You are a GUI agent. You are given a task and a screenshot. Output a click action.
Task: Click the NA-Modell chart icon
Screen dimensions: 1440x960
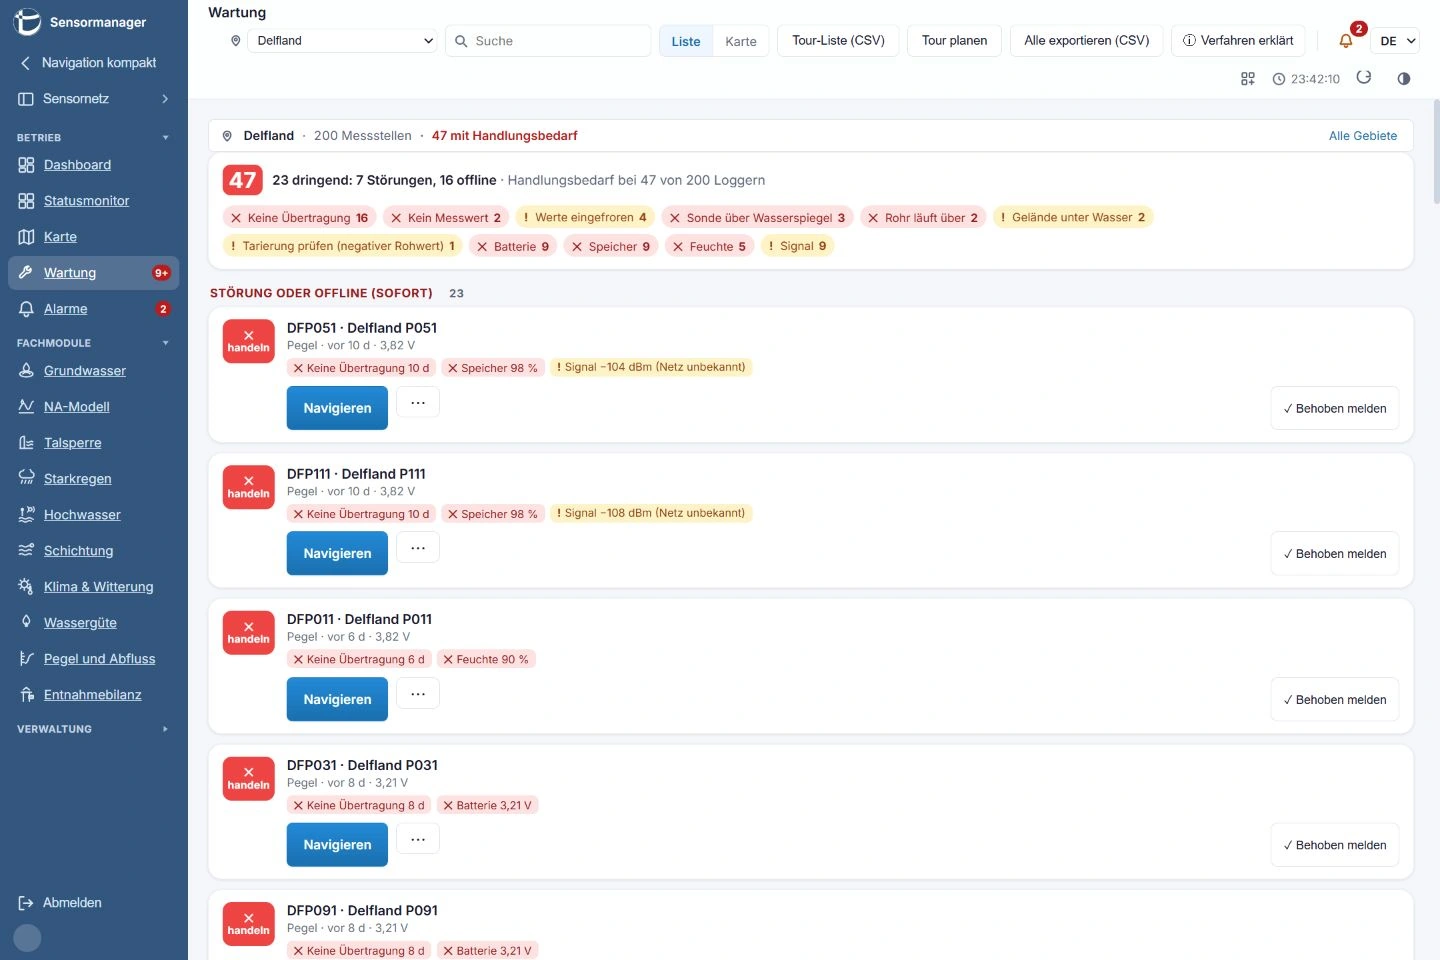pos(26,407)
